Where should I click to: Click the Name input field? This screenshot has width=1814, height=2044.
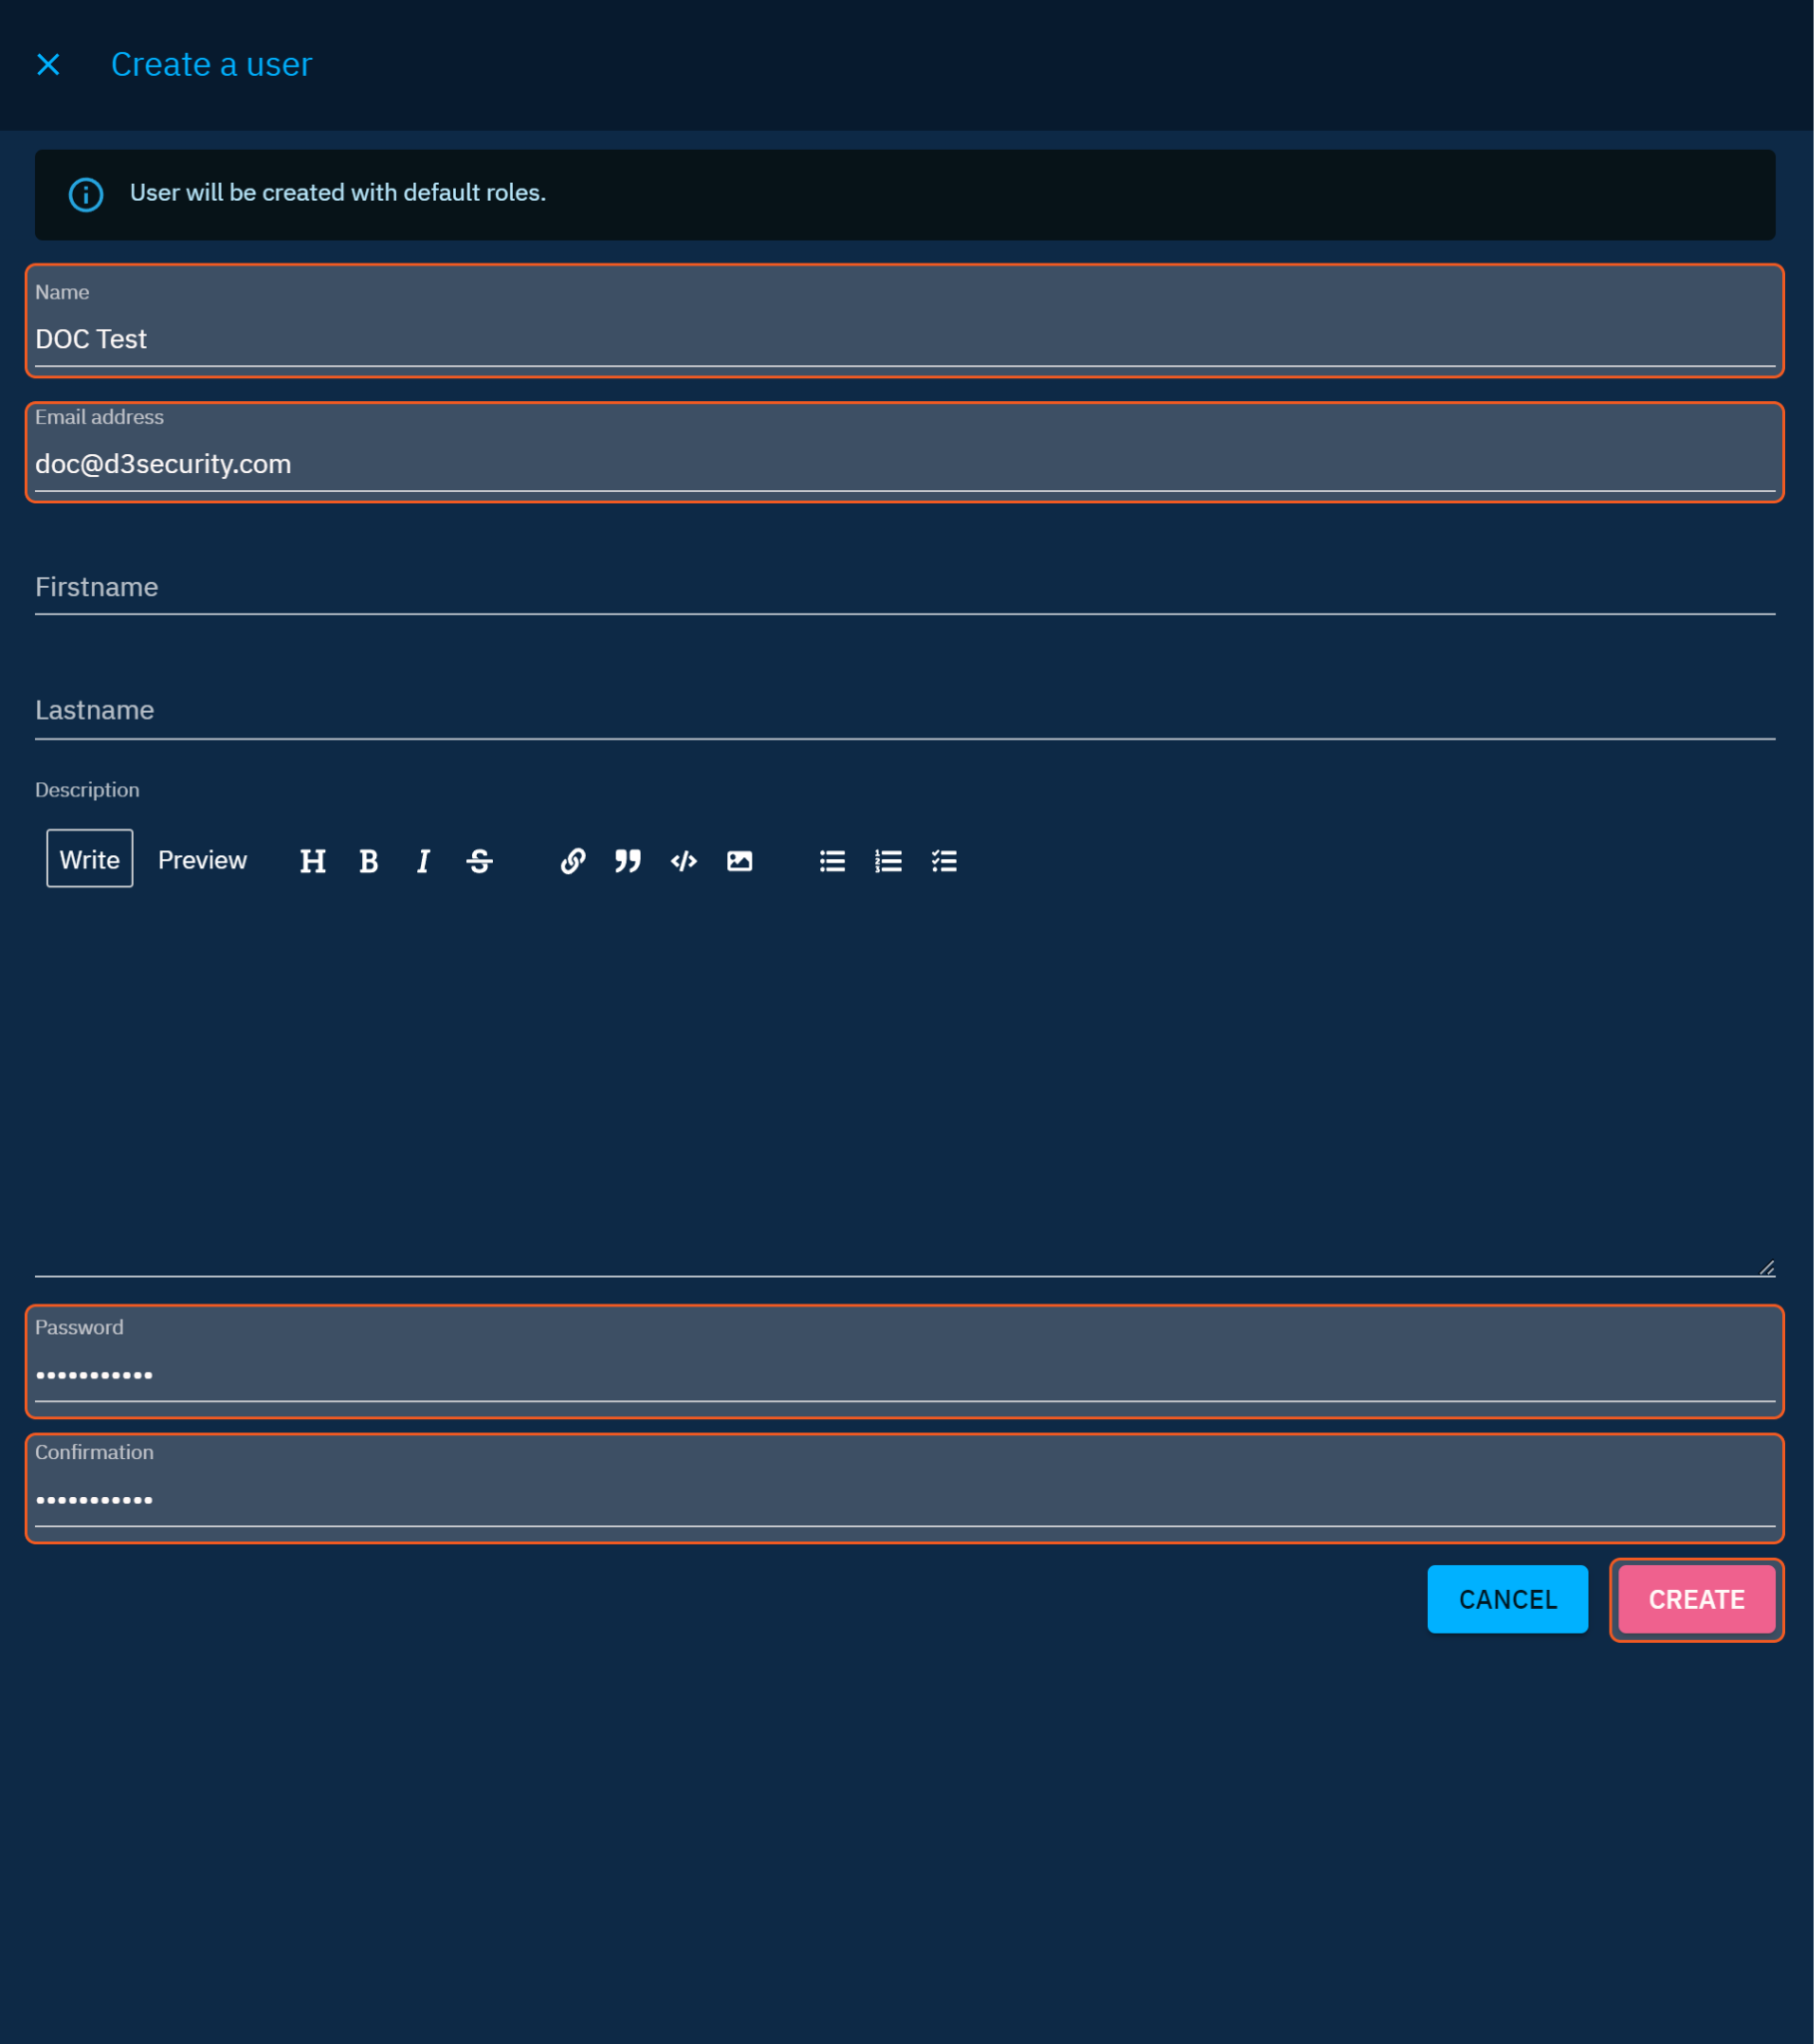point(904,339)
